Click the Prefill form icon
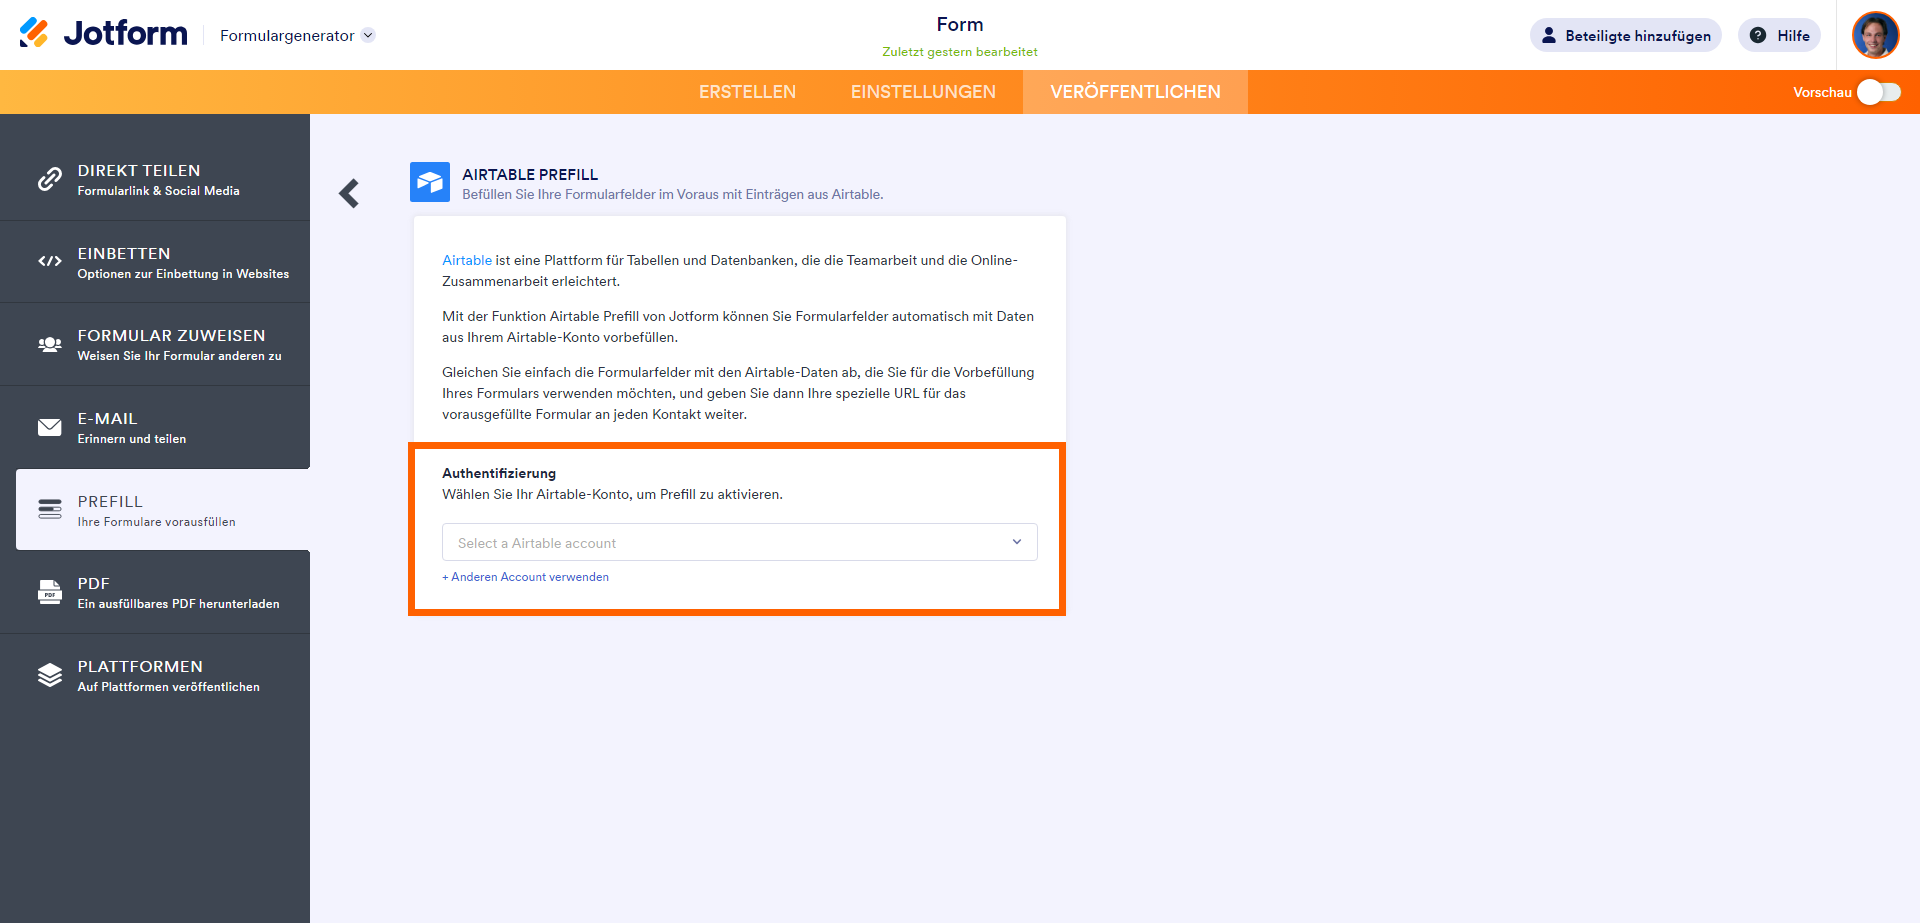 [x=50, y=509]
